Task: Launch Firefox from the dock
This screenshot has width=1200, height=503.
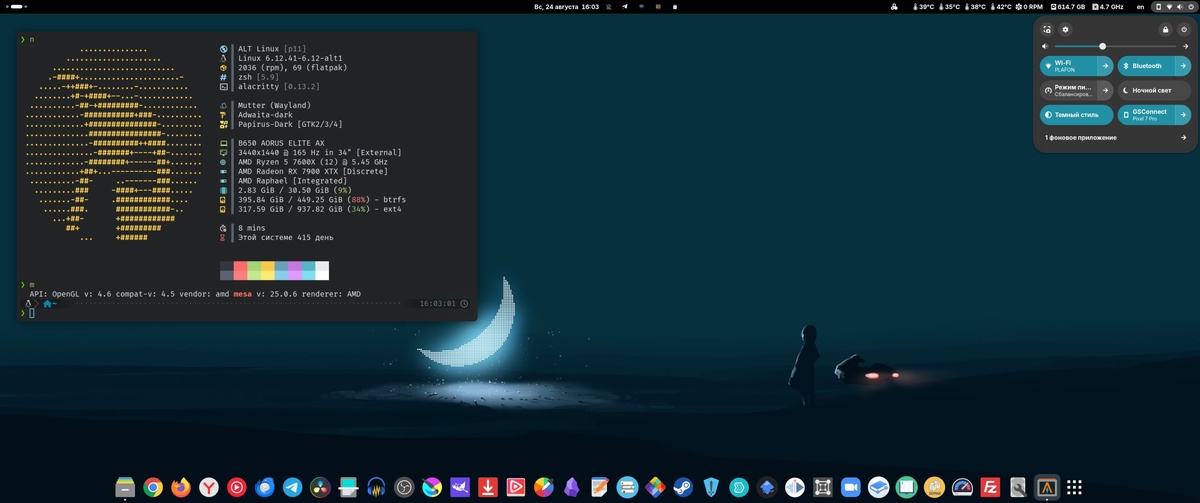Action: pyautogui.click(x=181, y=487)
